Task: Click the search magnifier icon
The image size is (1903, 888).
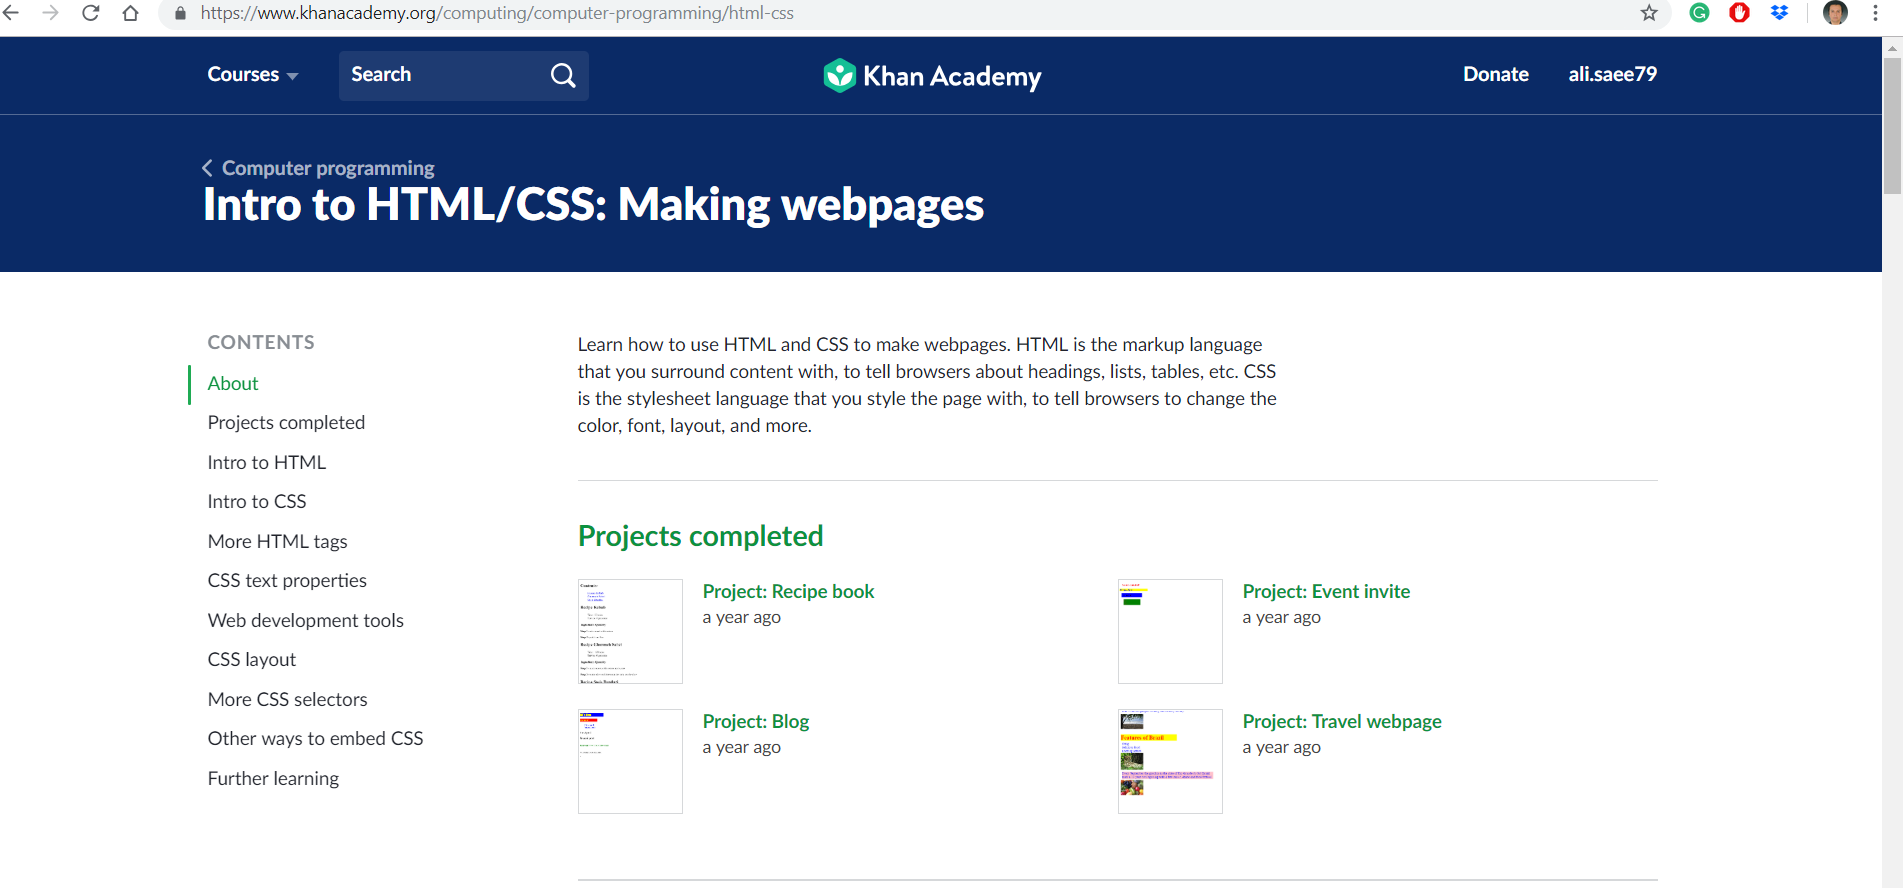Action: click(563, 75)
